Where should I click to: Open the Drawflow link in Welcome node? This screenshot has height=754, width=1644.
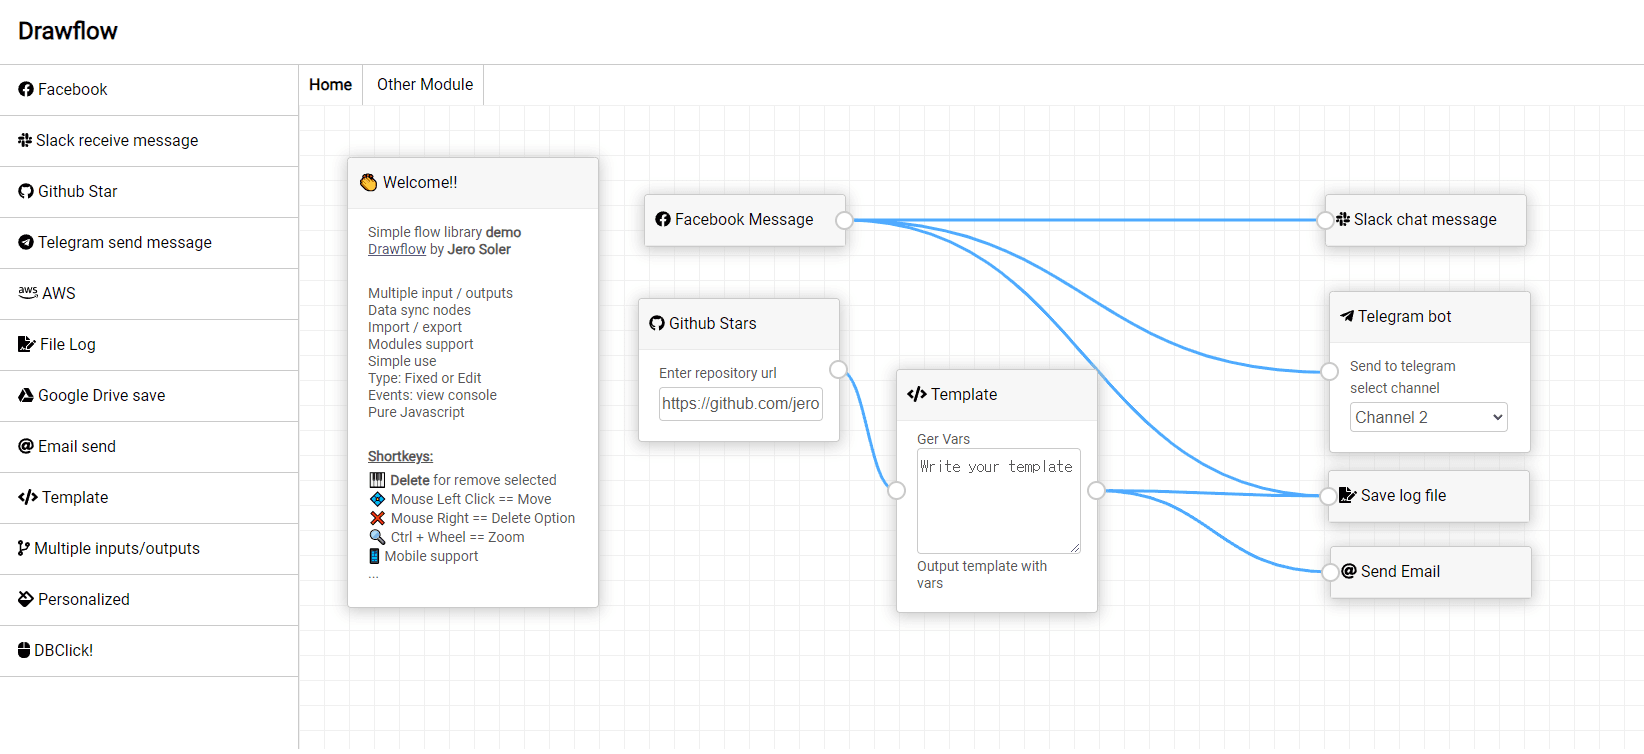[x=397, y=249]
